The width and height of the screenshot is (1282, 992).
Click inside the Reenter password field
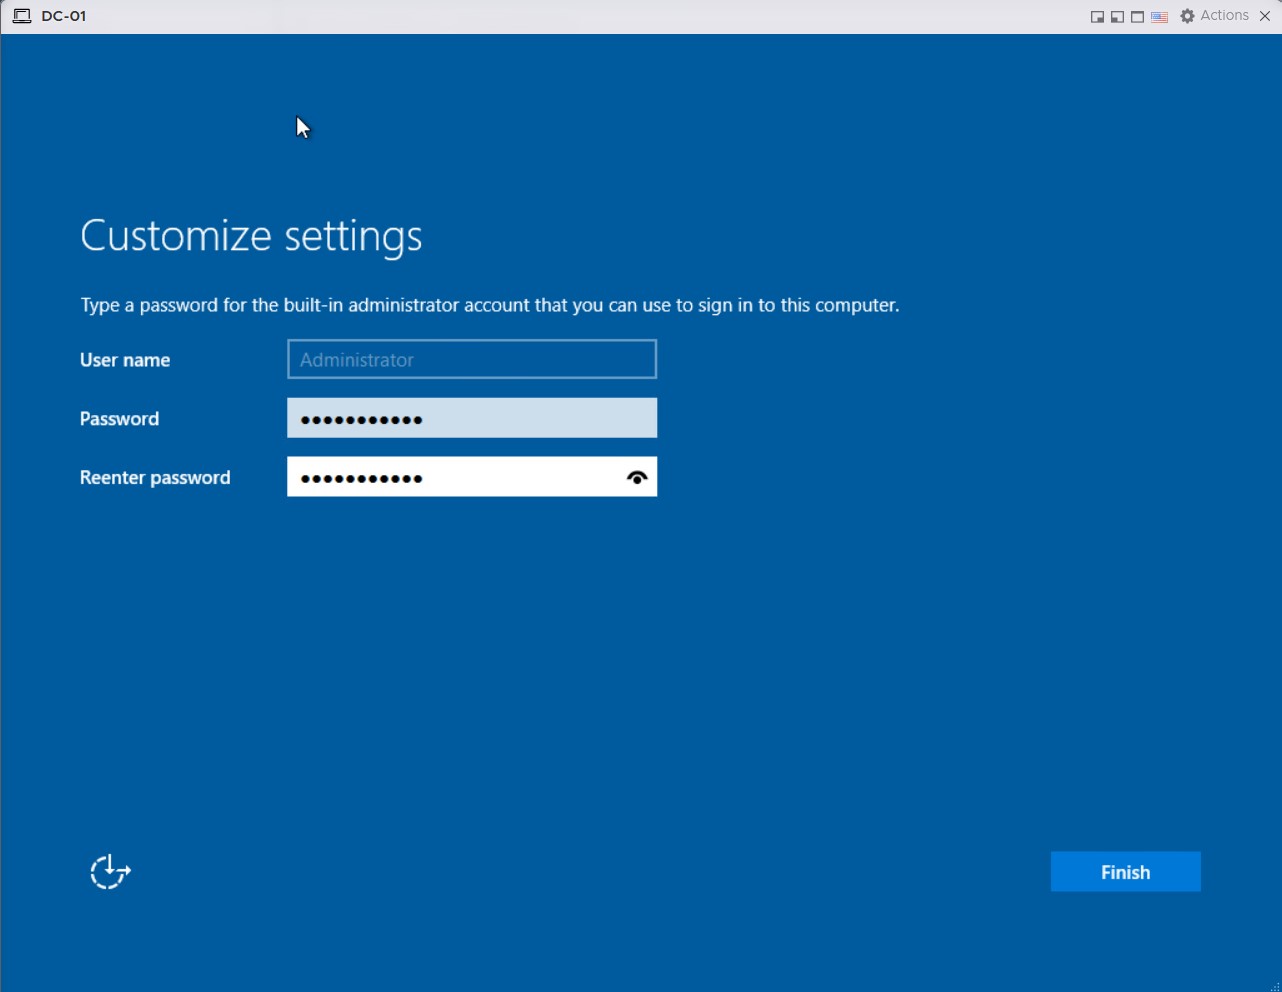coord(450,477)
